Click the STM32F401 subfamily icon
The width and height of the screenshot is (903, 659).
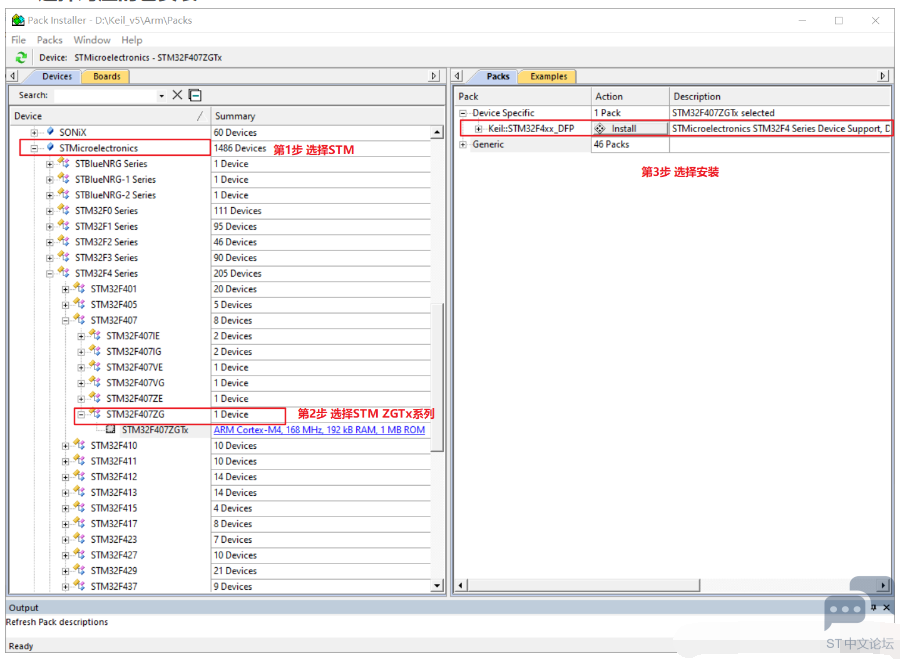click(79, 288)
